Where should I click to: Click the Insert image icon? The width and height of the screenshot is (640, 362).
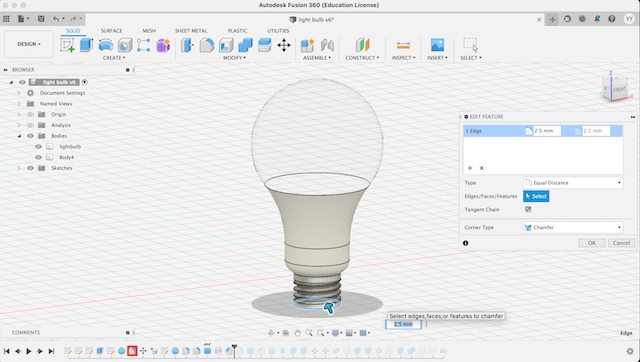point(437,45)
